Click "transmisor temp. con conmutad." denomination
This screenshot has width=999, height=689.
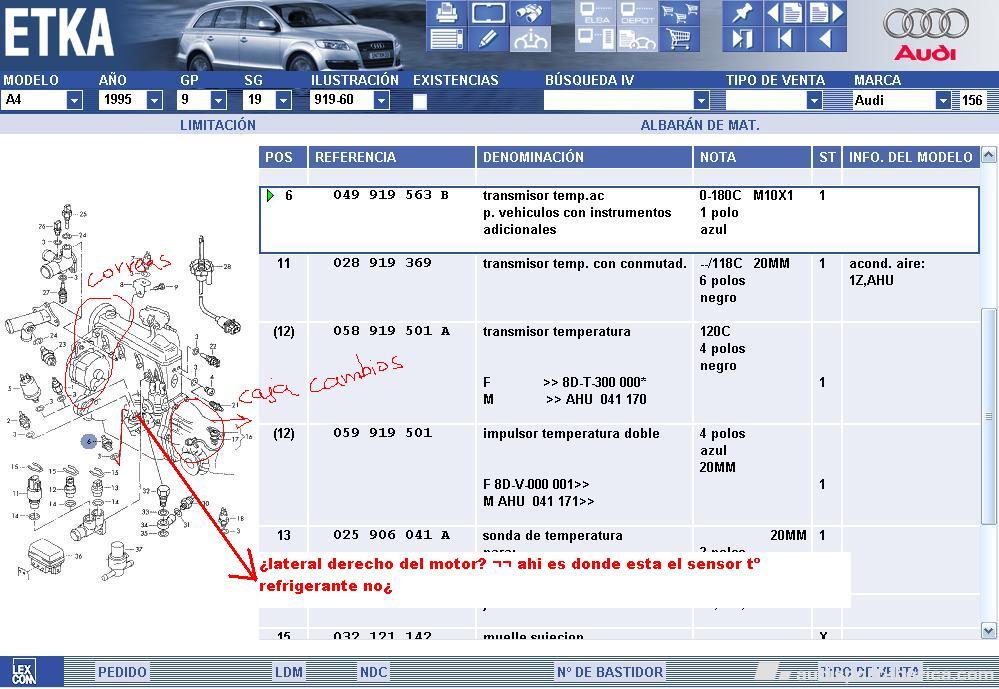pyautogui.click(x=584, y=263)
